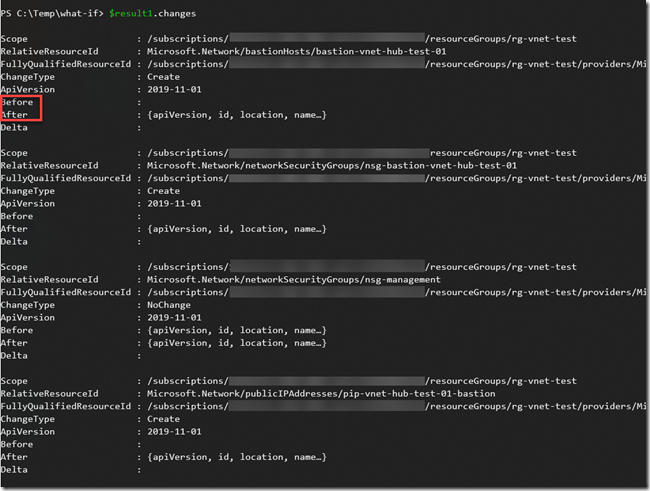
Task: Click pip-vnet-hub-test-01-bastion resource ID value
Action: pos(321,394)
